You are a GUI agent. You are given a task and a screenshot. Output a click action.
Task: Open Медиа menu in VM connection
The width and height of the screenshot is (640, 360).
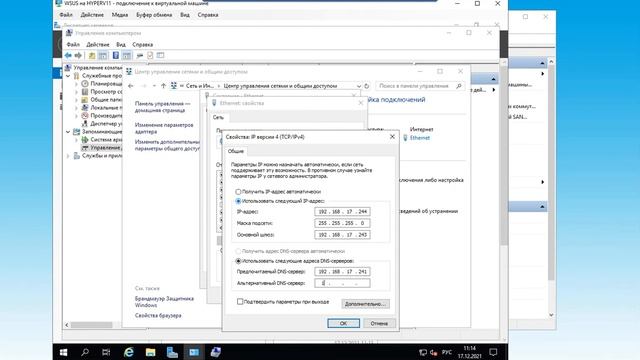[120, 15]
